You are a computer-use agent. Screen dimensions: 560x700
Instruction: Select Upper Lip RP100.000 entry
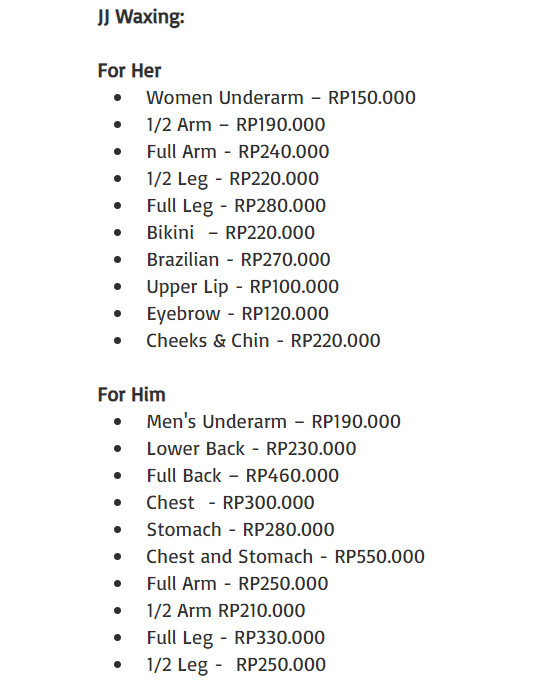pos(242,287)
